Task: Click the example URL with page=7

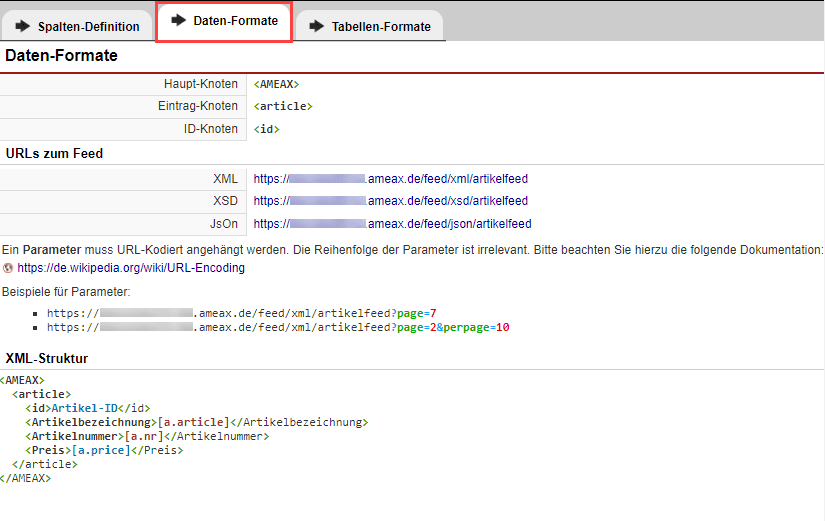Action: tap(241, 313)
